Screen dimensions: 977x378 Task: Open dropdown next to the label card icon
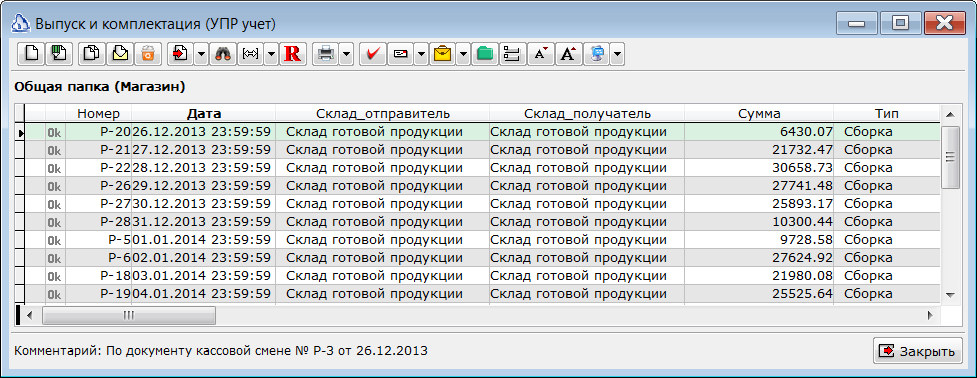coord(421,54)
